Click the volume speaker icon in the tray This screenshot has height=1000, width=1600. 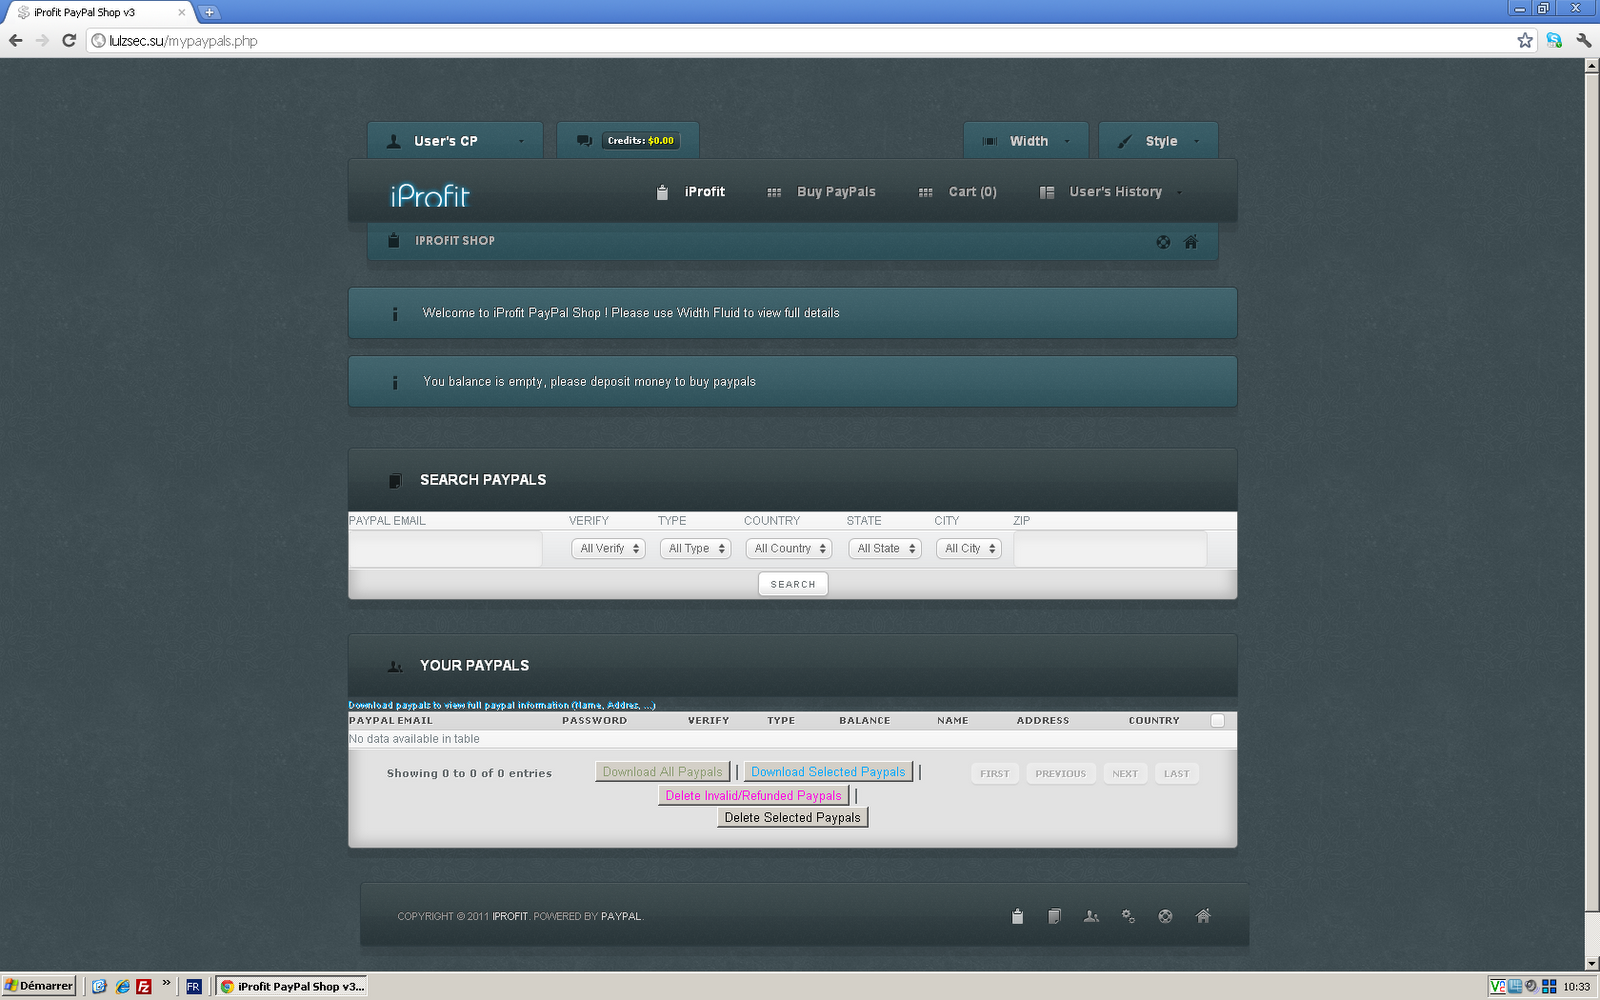(x=1531, y=986)
